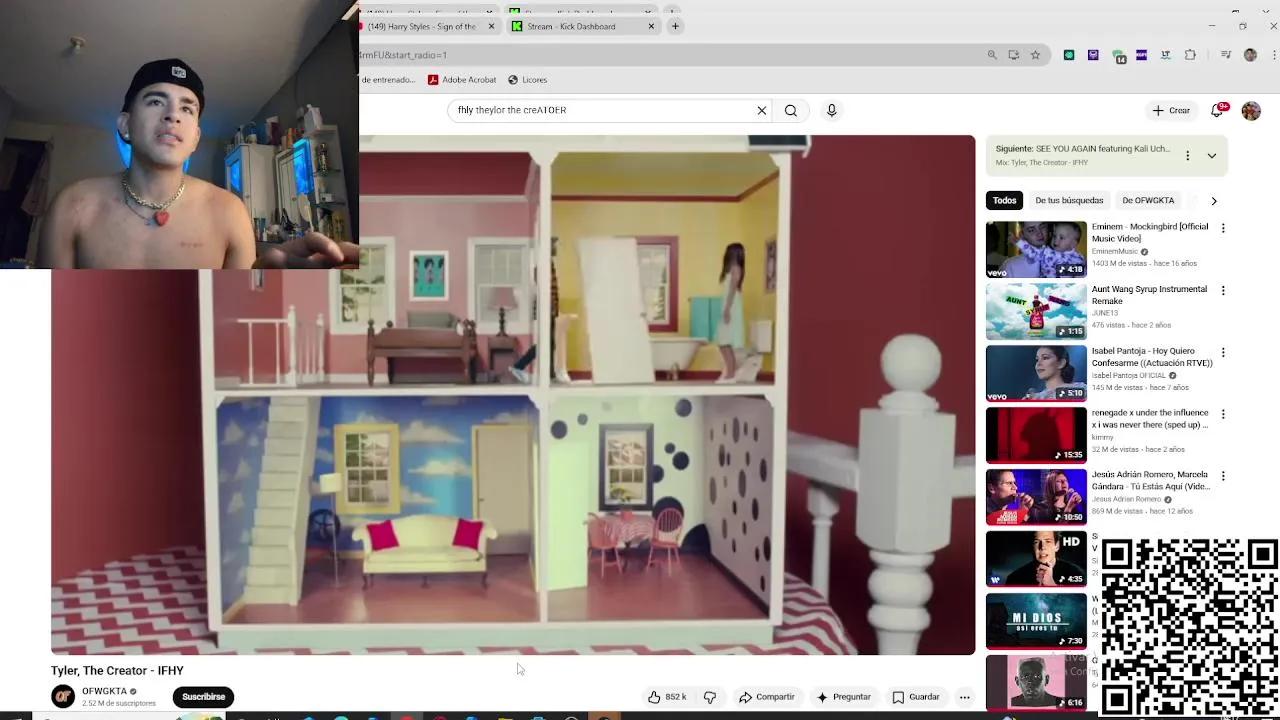Click the Crear button
This screenshot has width=1280, height=720.
1171,111
